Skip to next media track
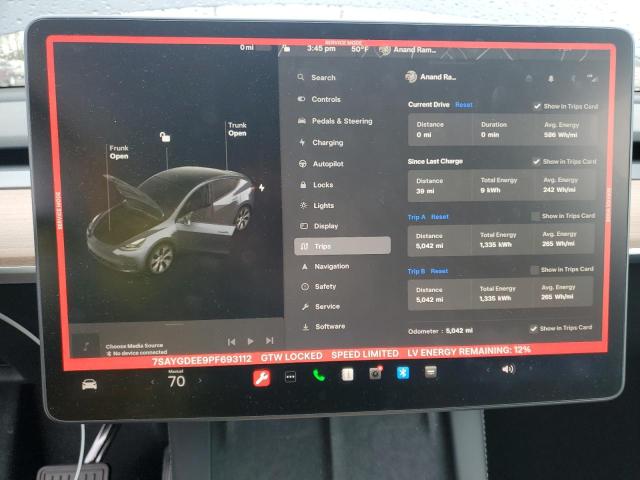Viewport: 640px width, 480px height. 269,340
